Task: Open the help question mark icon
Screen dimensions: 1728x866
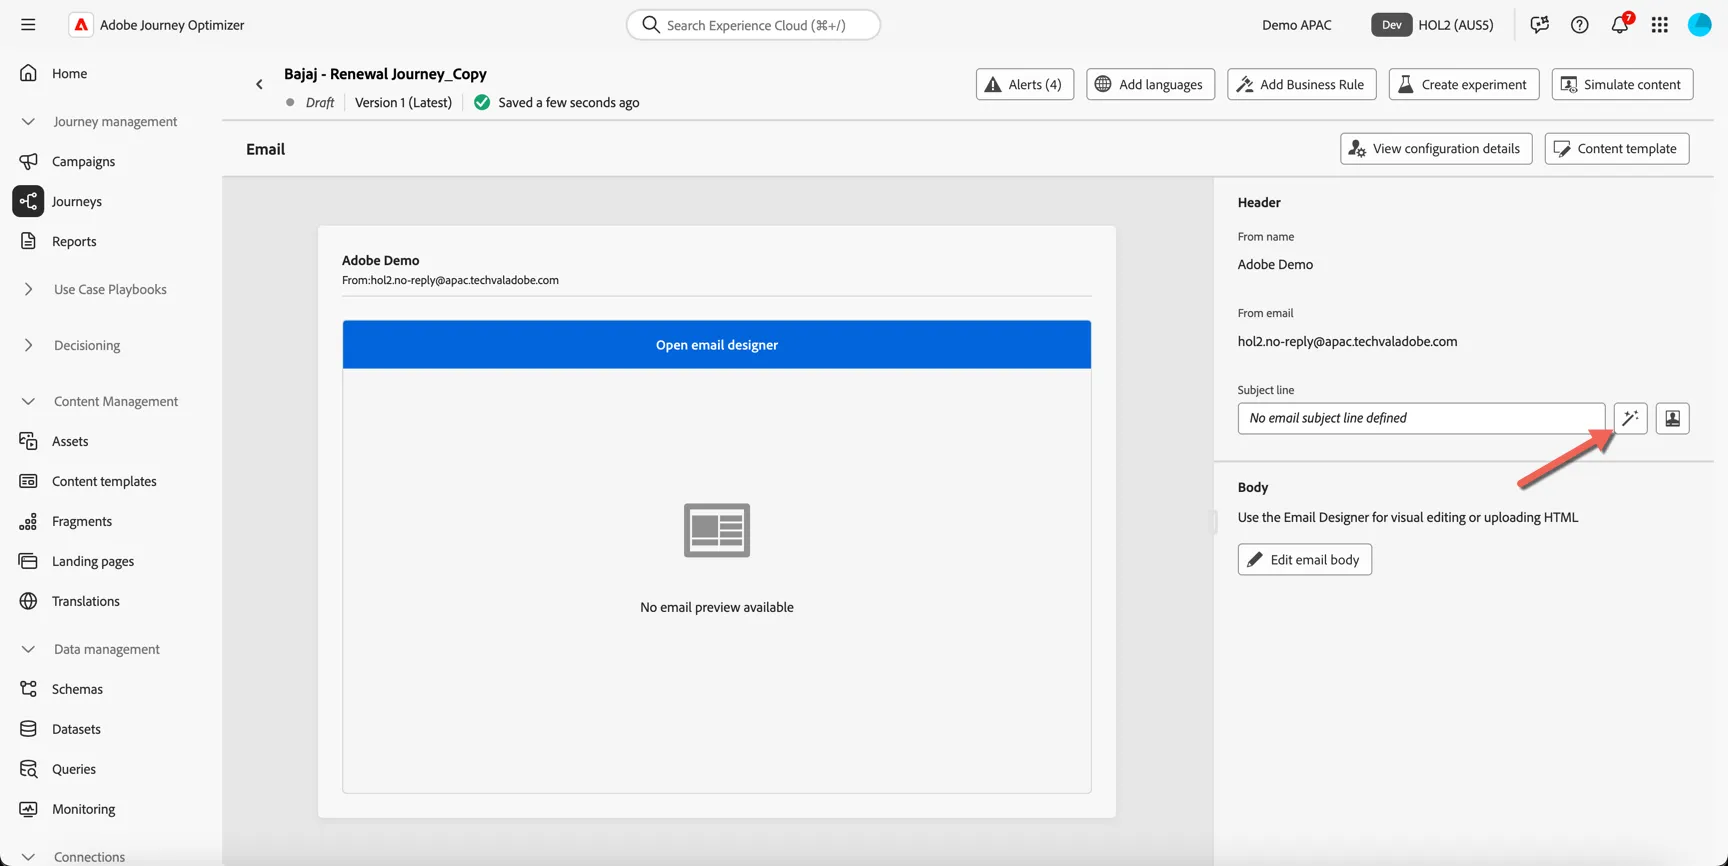Action: click(x=1579, y=25)
